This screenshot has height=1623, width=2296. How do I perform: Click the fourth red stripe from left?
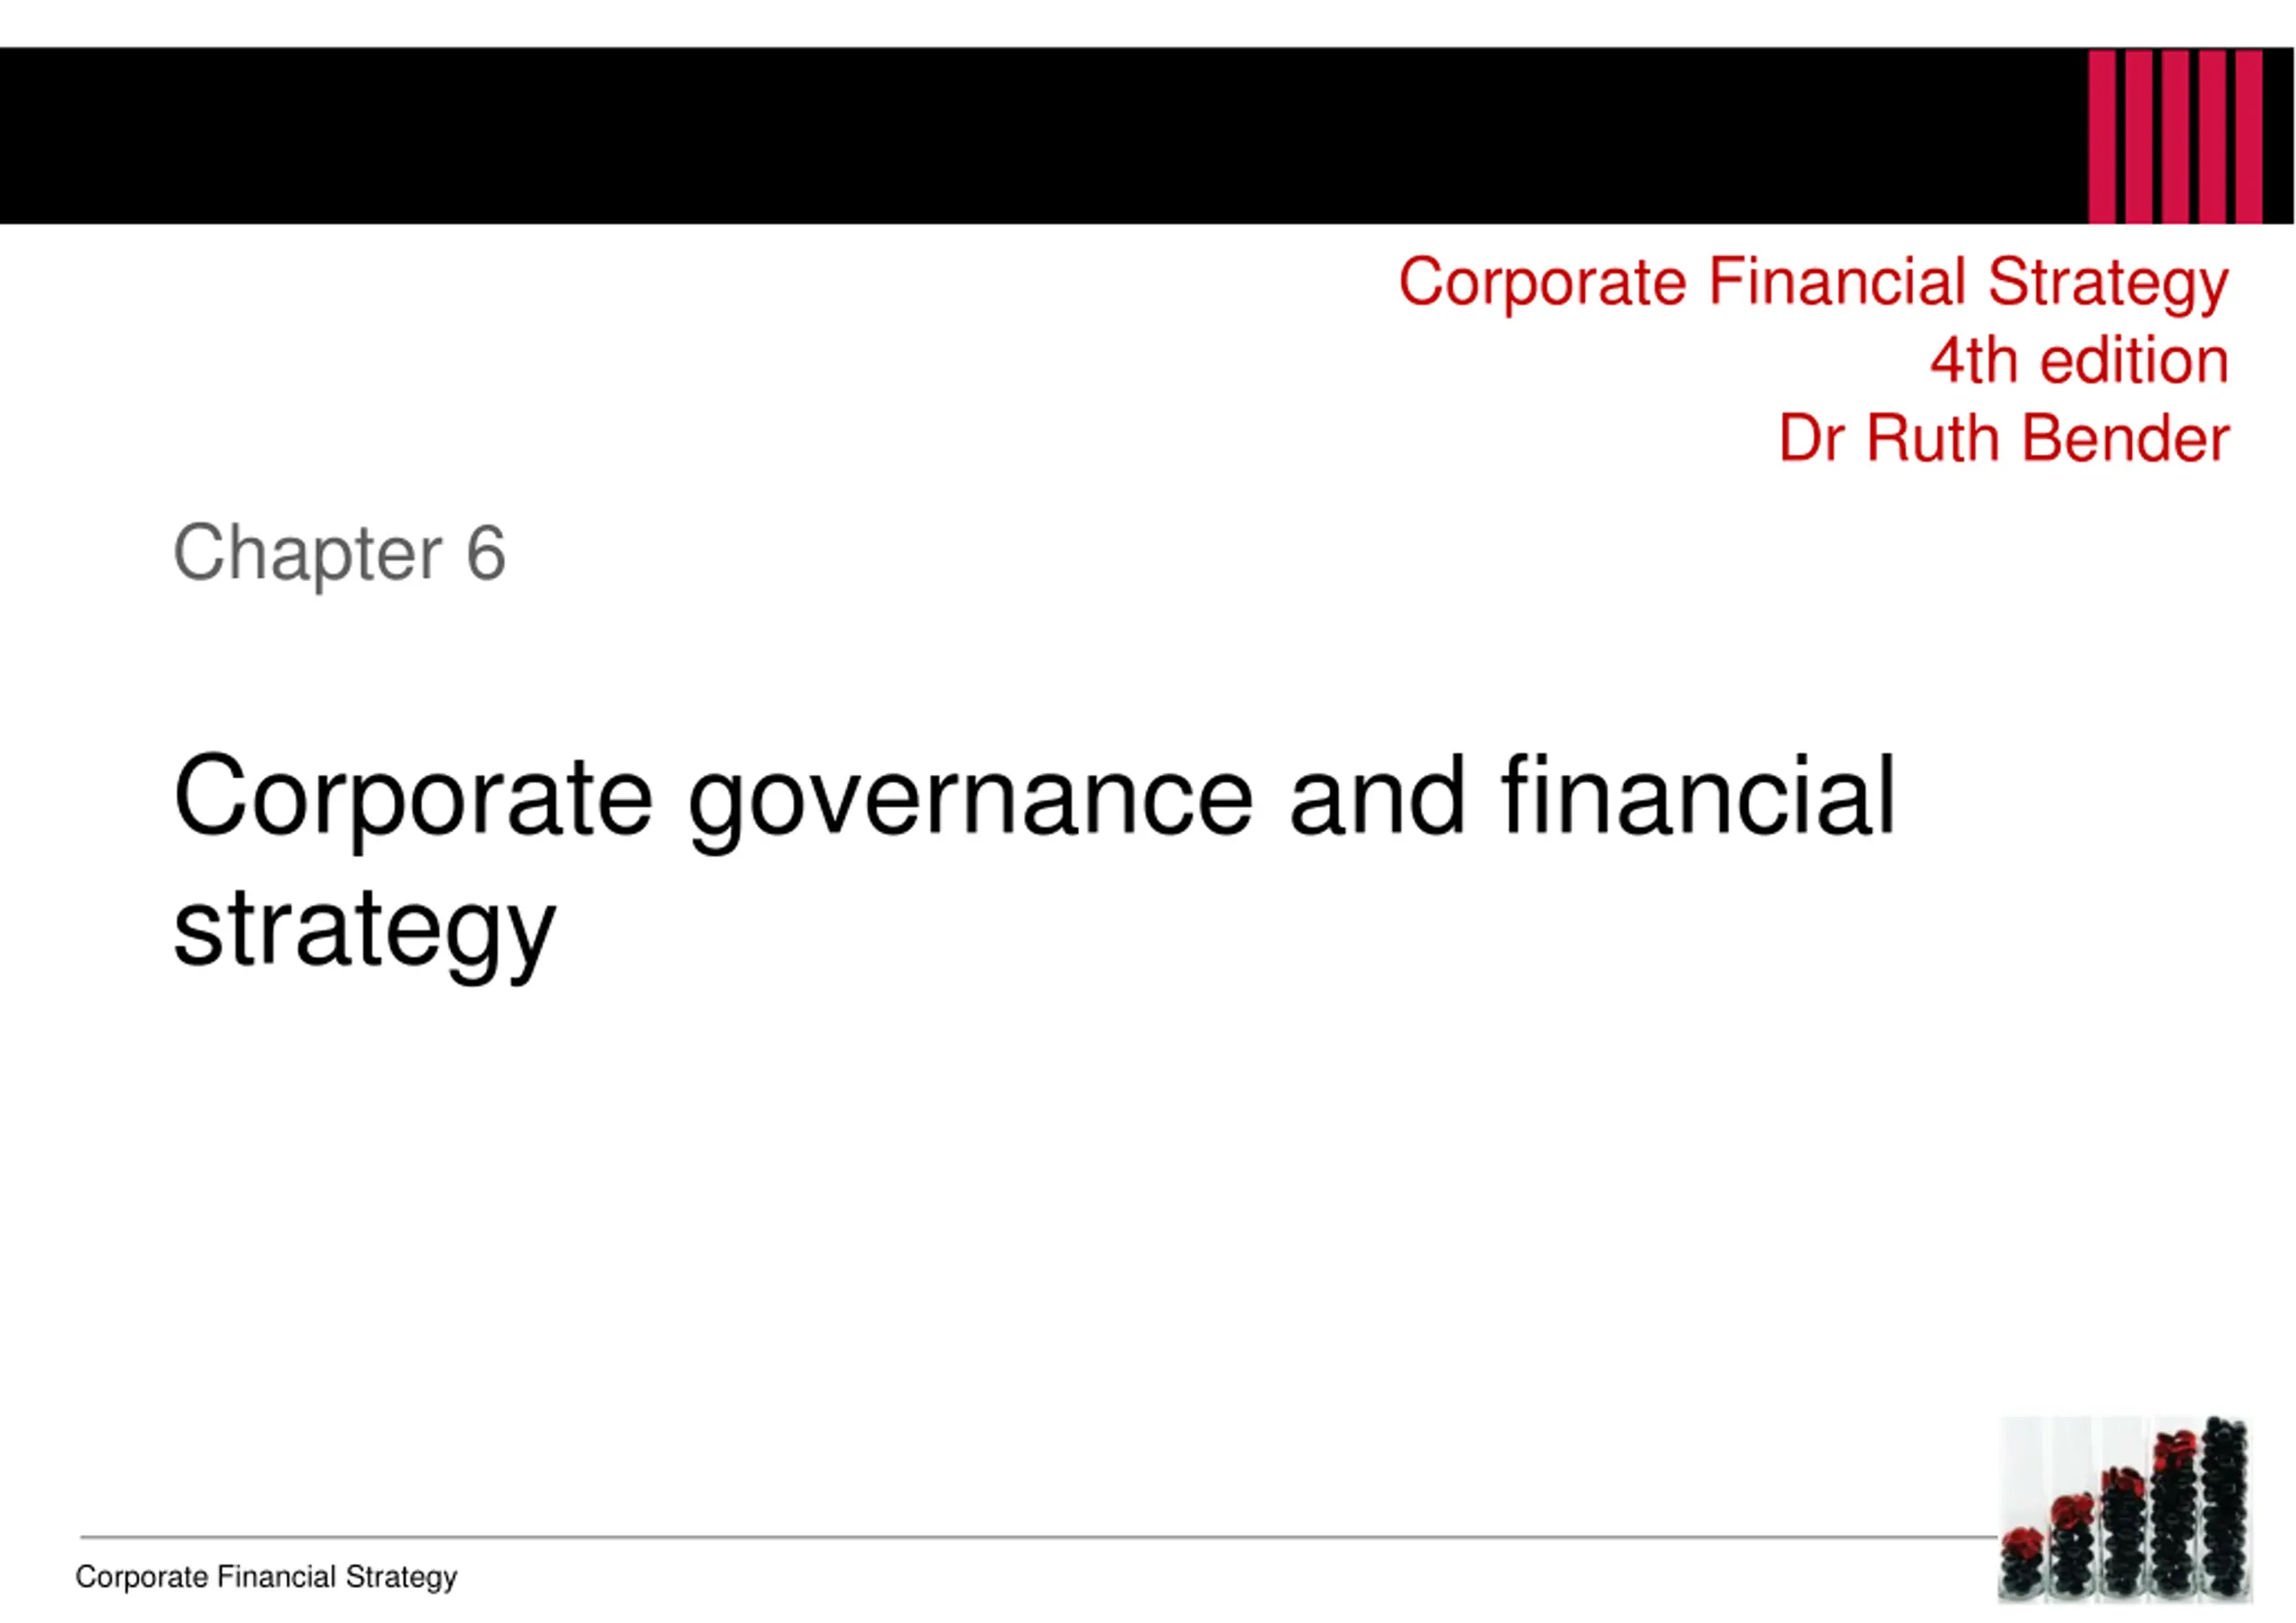pyautogui.click(x=2212, y=137)
